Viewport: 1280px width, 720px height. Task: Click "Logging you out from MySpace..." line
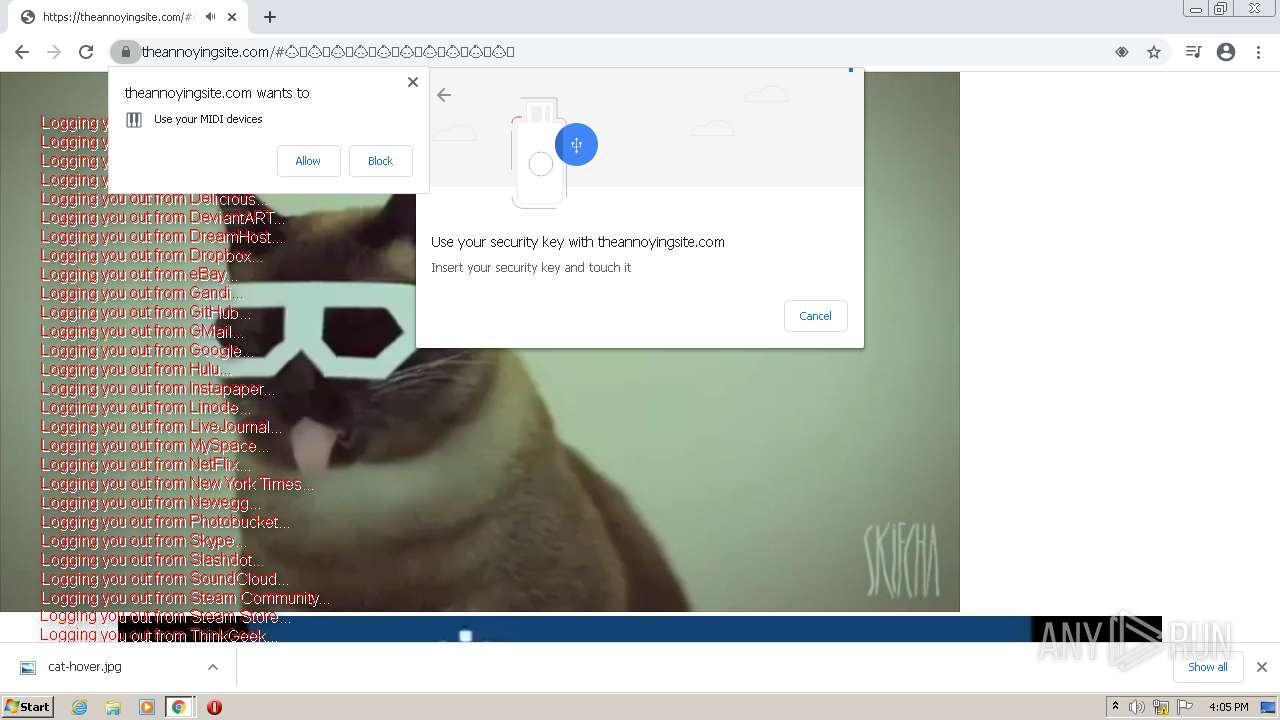tap(155, 446)
